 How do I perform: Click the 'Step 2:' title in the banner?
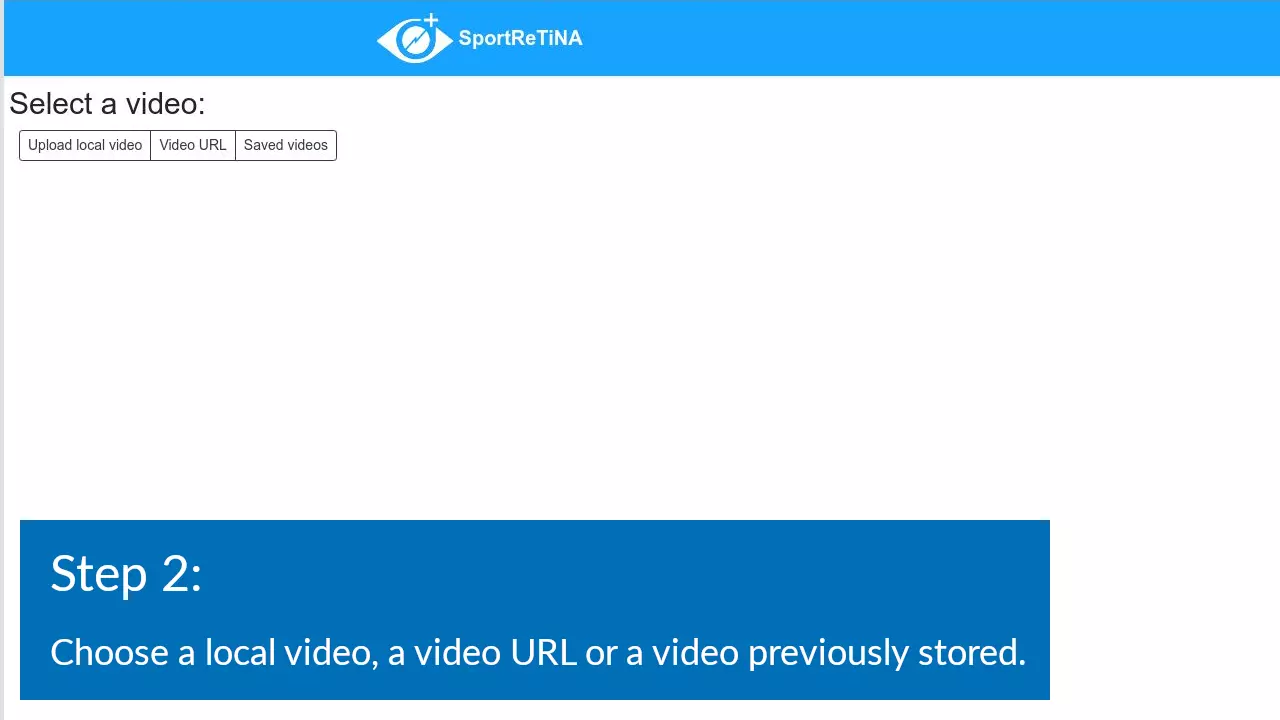coord(126,574)
